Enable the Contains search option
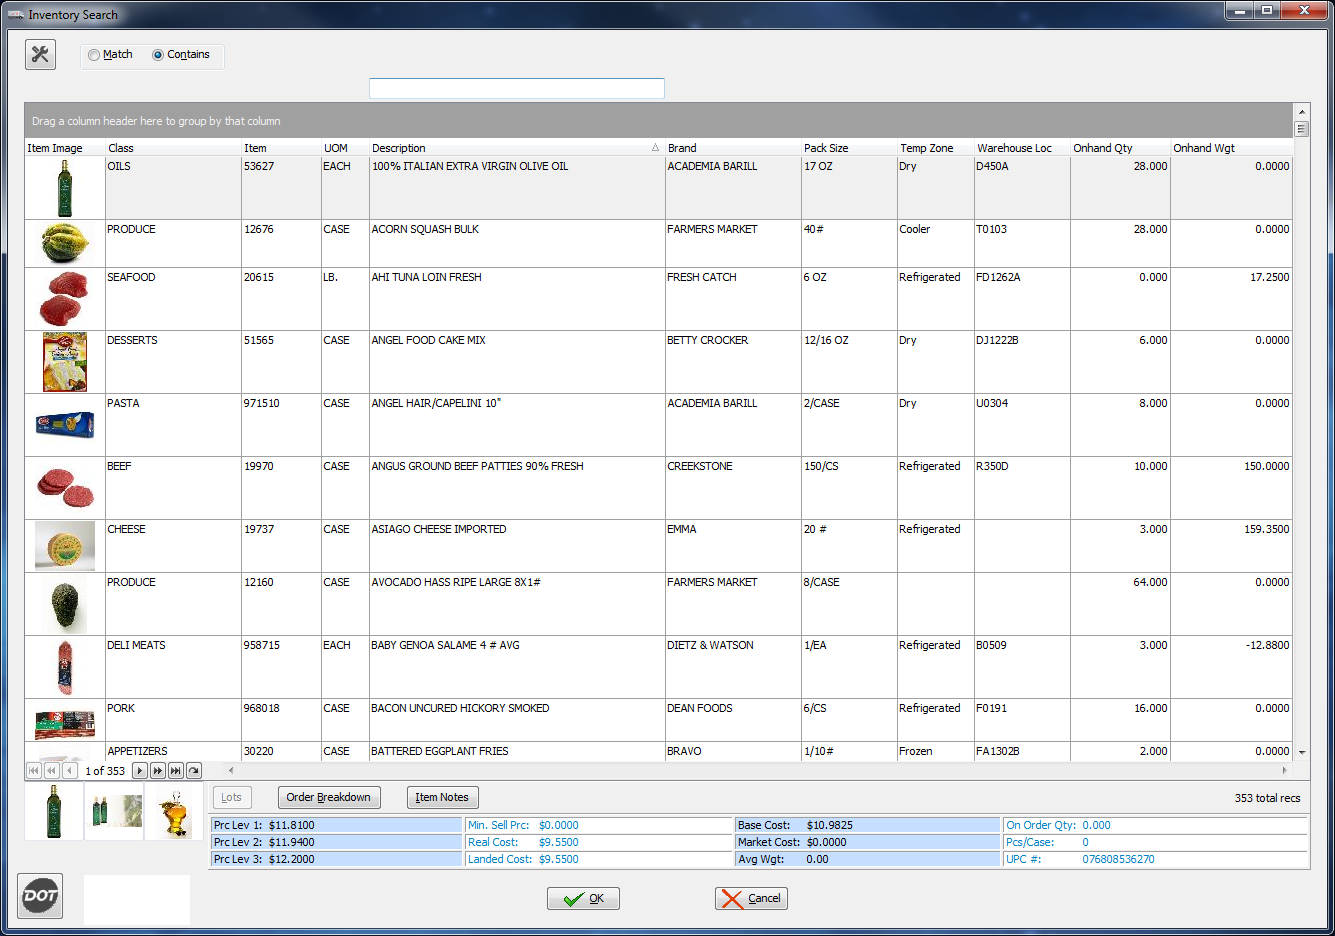 157,55
